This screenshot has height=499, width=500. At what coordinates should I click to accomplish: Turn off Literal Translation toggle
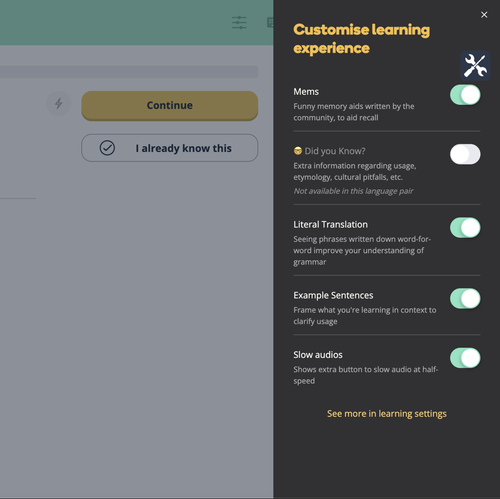coord(465,228)
